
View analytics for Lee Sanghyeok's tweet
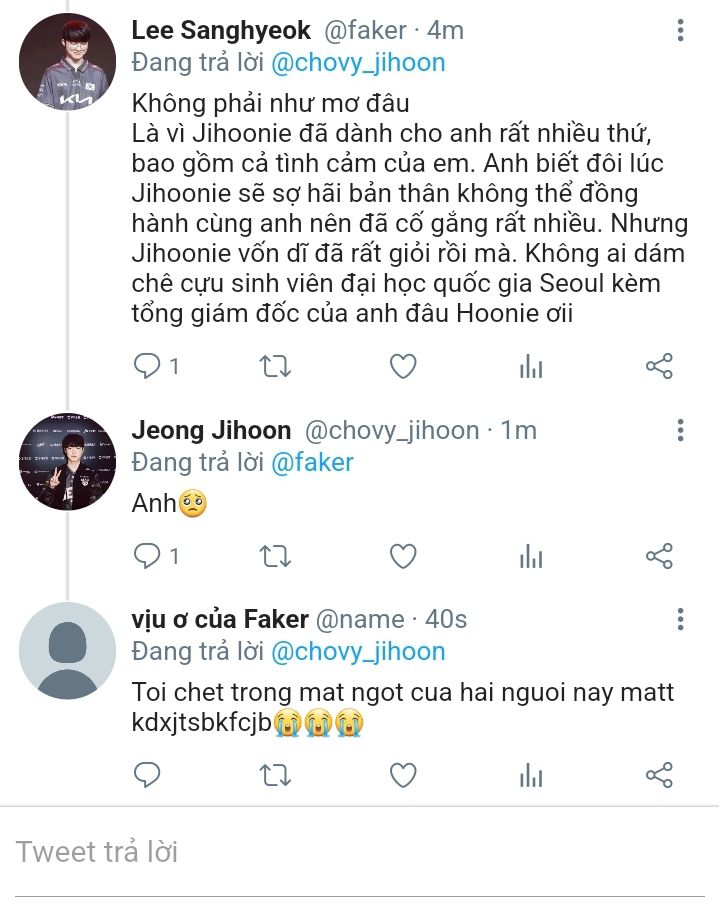(531, 367)
